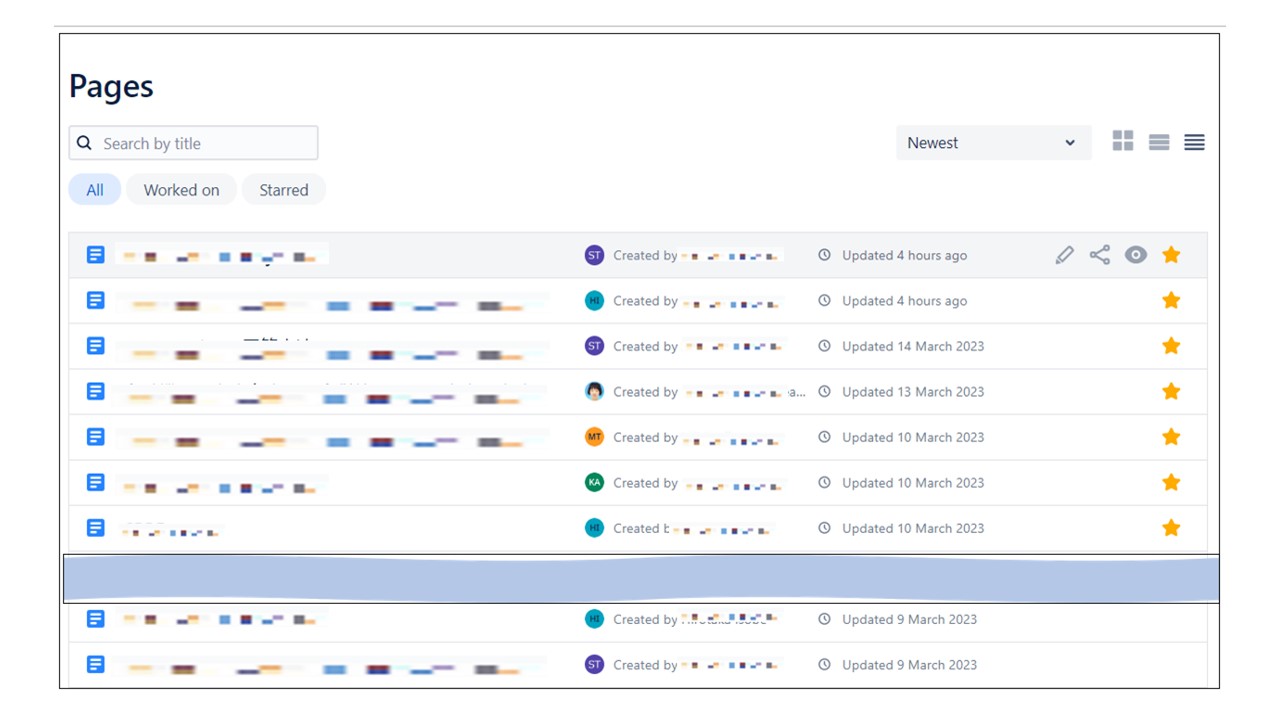Click the page icon of ST's page updated 9 March
This screenshot has width=1280, height=720.
point(95,665)
